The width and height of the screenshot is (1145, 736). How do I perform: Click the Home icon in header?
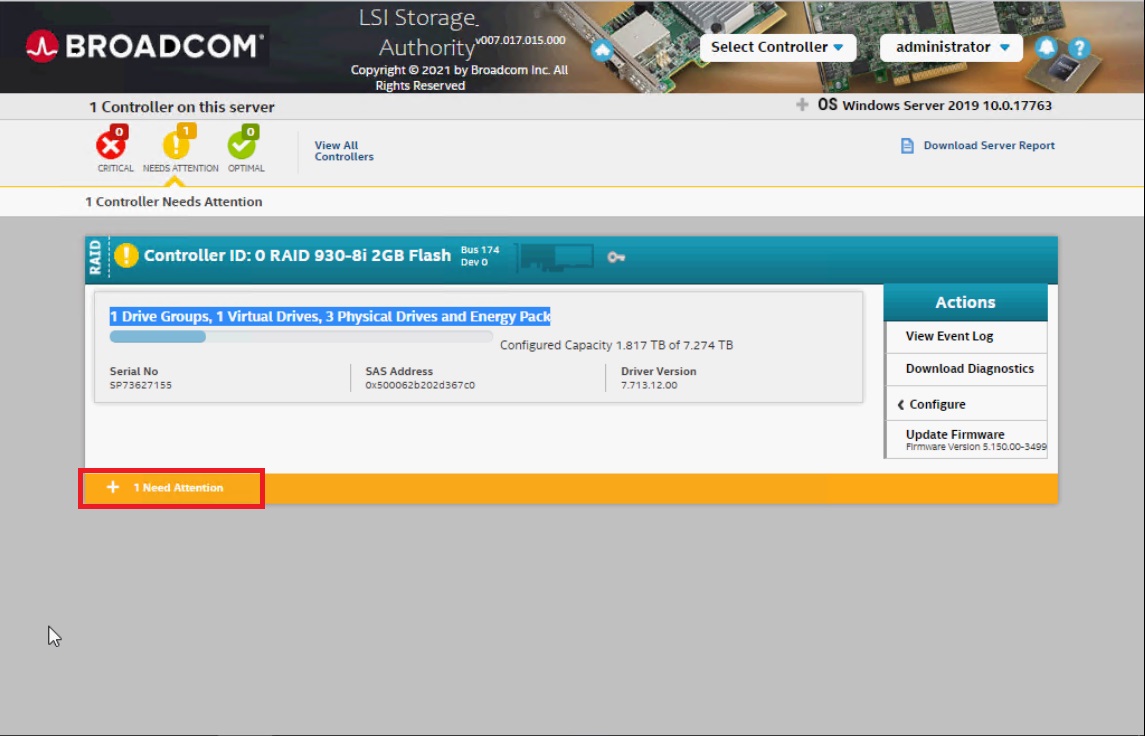tap(602, 49)
